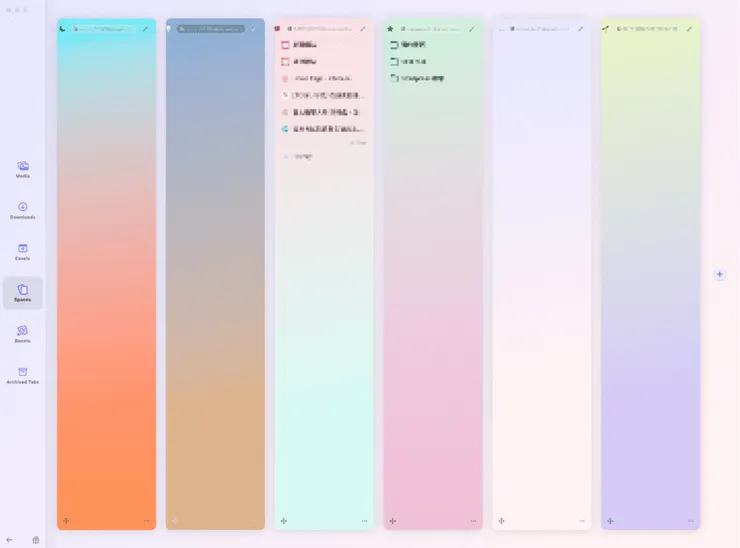Viewport: 740px width, 548px height.
Task: Add item in cyan-orange space bottom plus
Action: 66,521
